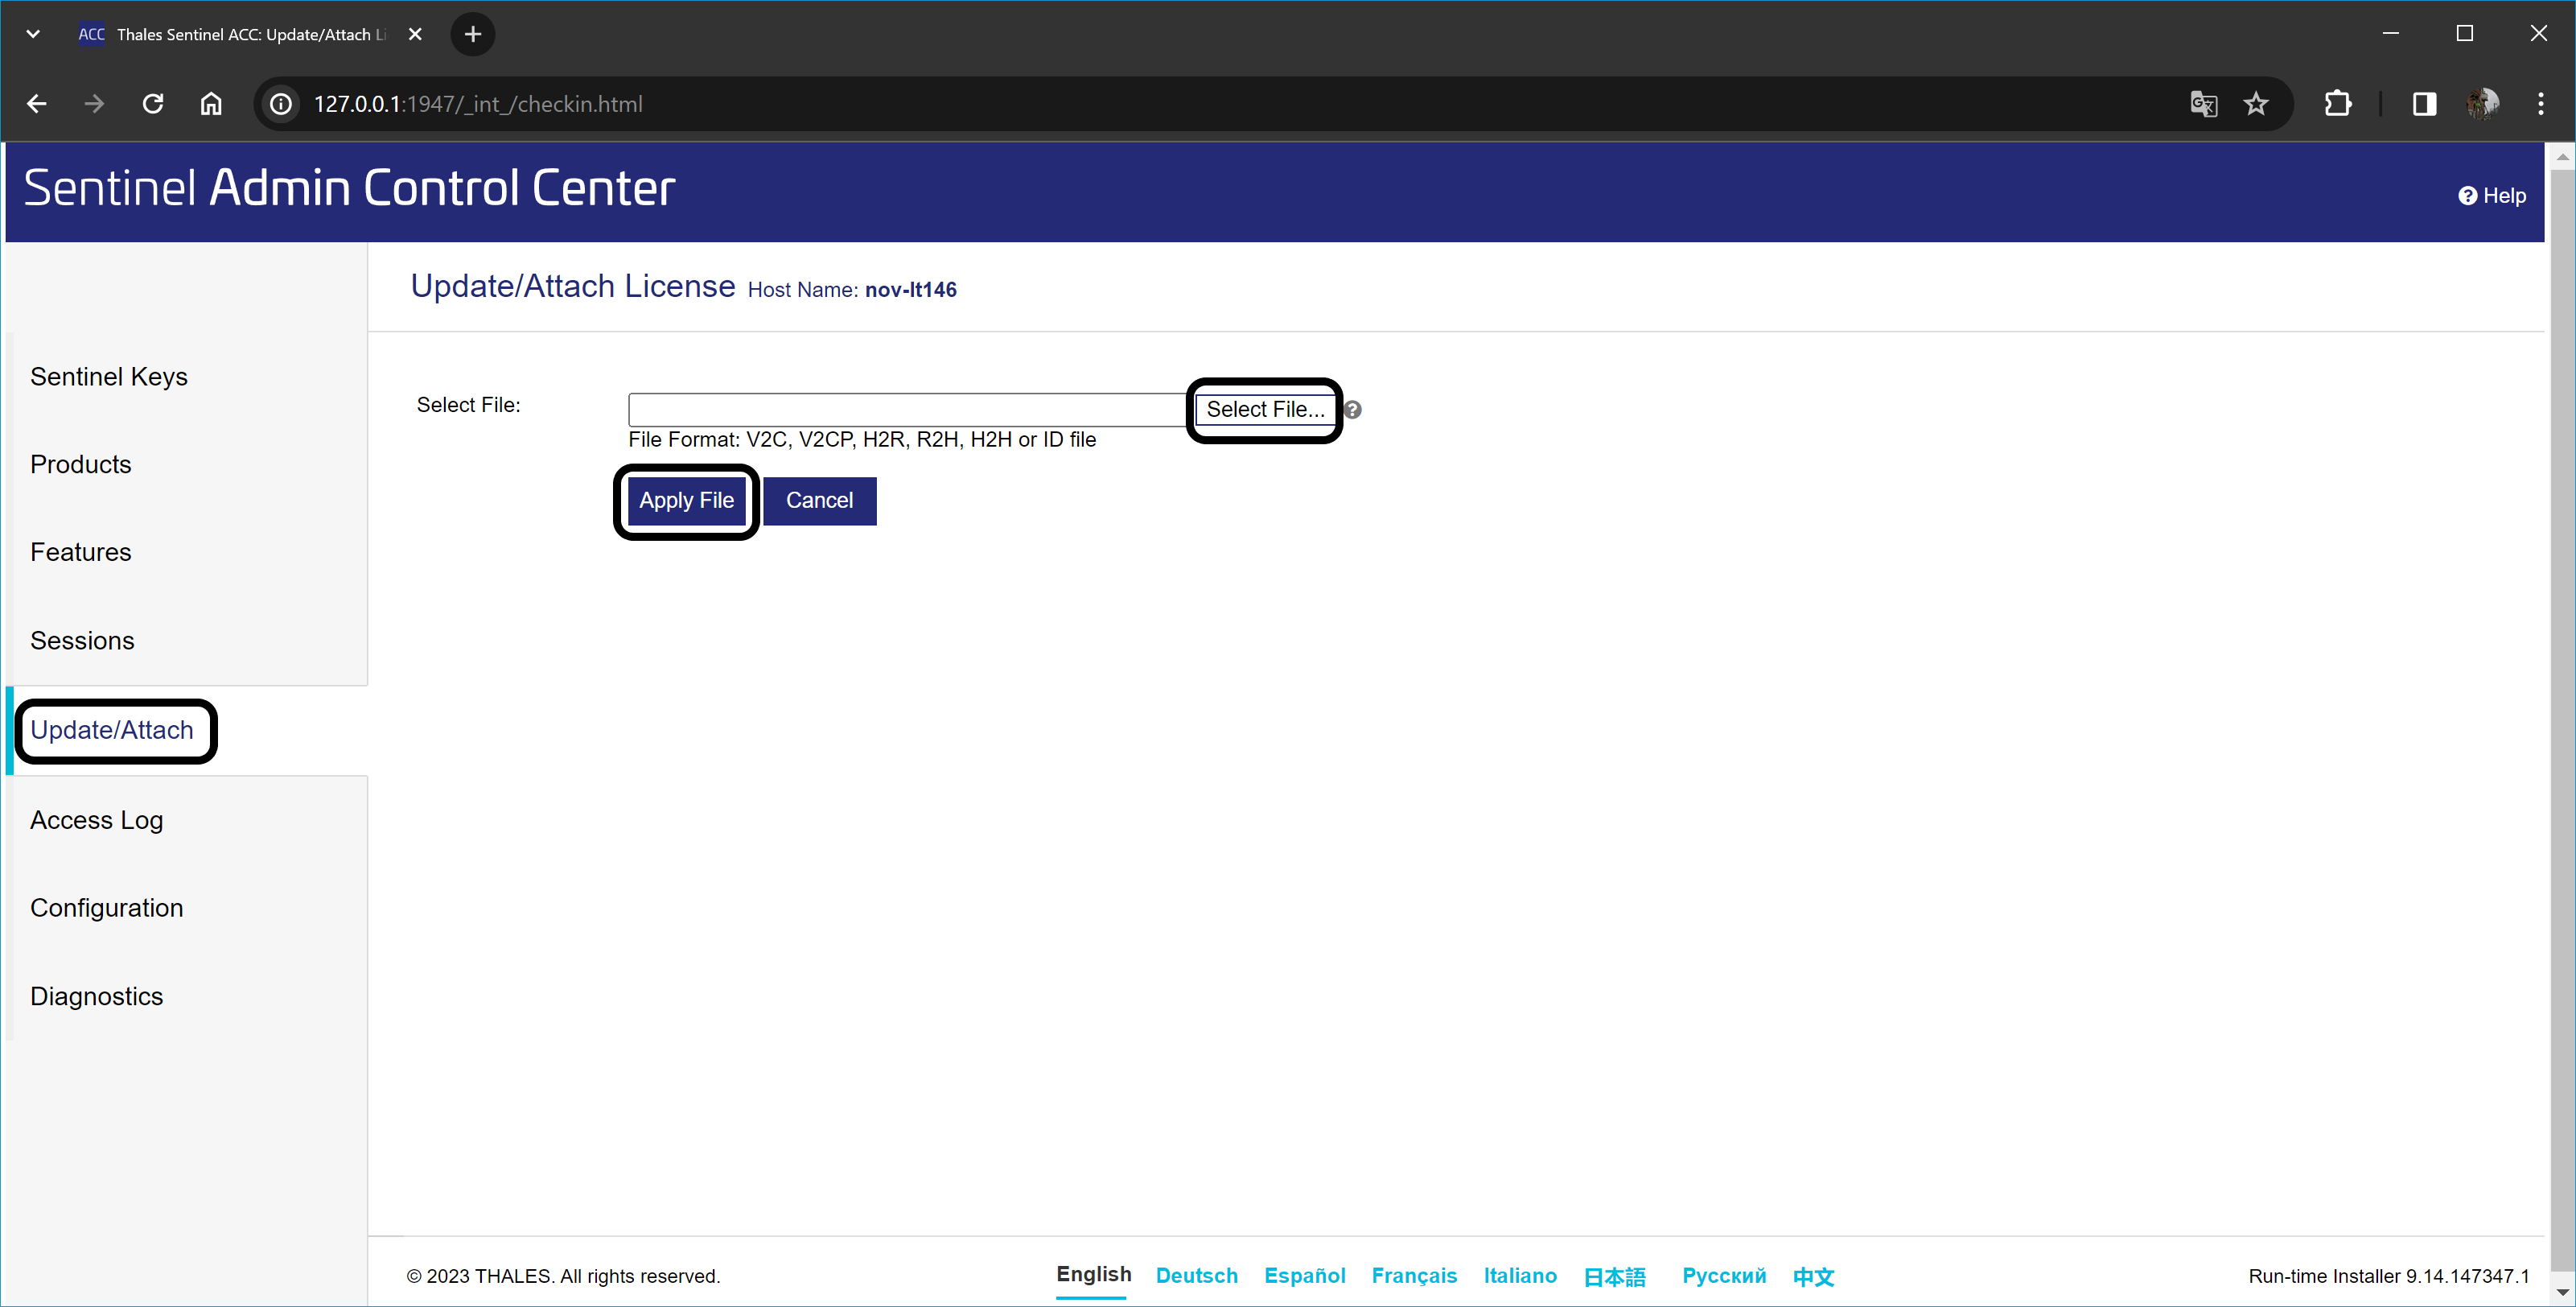
Task: Expand the tab search dropdown arrow
Action: tap(33, 34)
